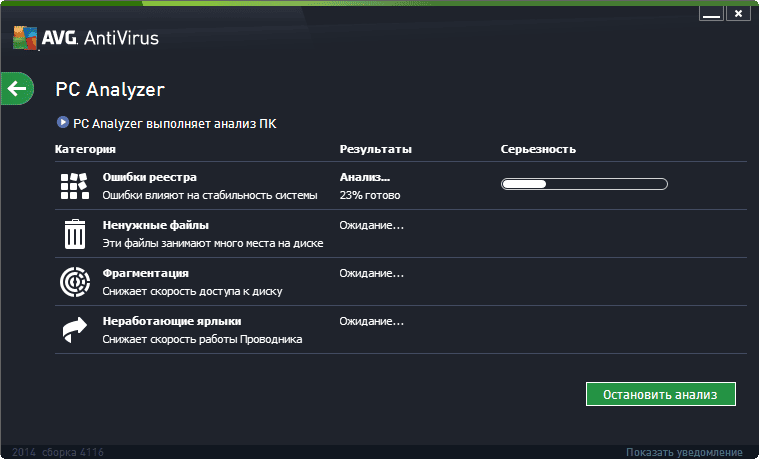This screenshot has height=460, width=760.
Task: Click the AVG logo icon
Action: click(x=25, y=38)
